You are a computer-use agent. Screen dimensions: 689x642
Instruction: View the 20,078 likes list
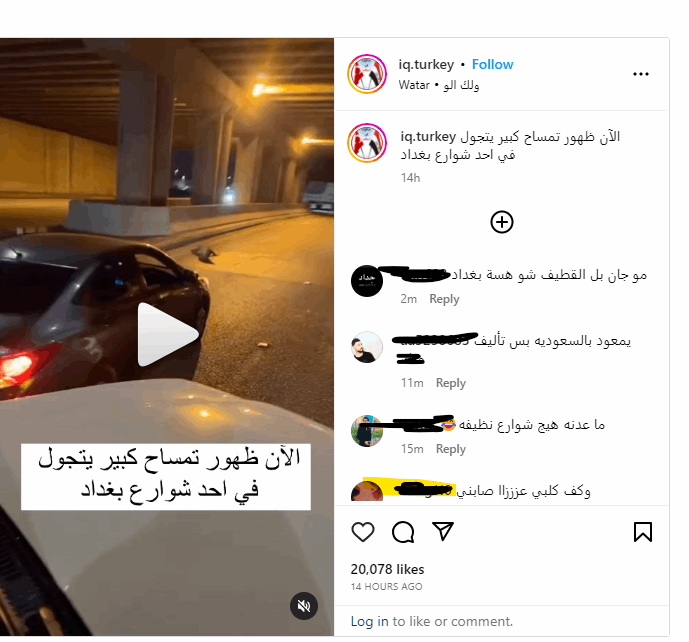tap(387, 569)
